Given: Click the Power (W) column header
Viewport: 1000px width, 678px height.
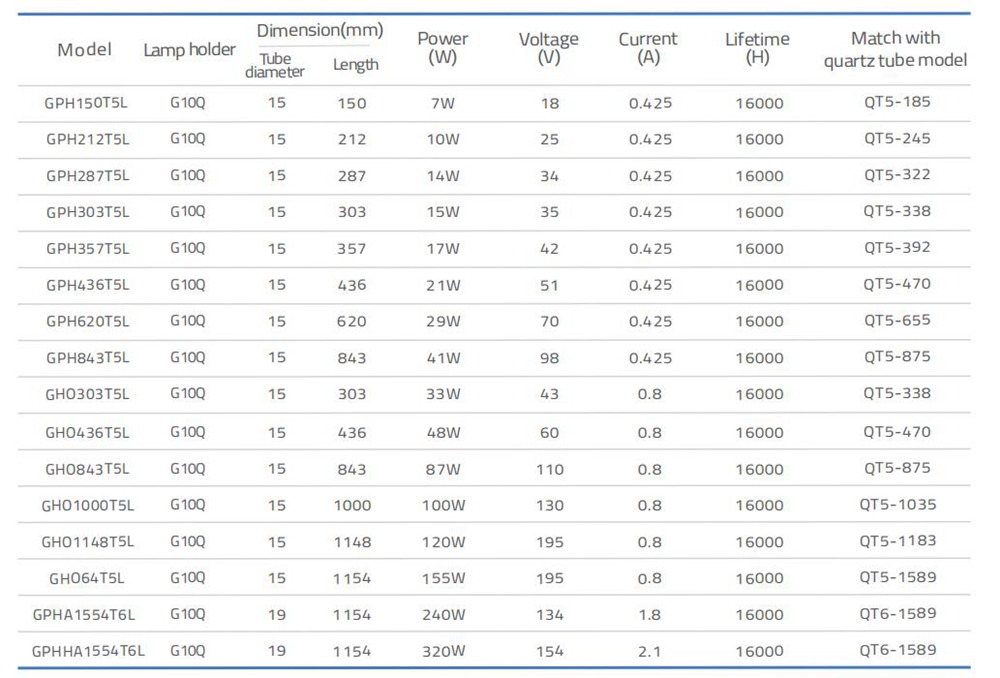Looking at the screenshot, I should [x=442, y=48].
